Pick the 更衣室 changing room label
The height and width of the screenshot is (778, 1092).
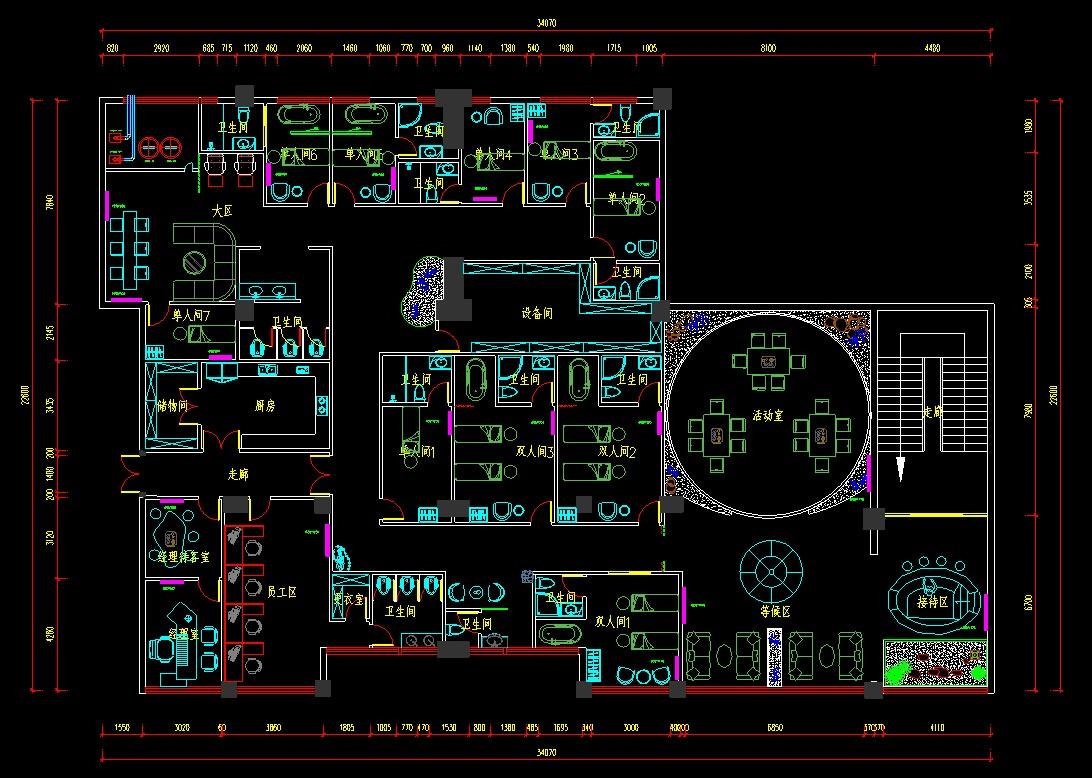(x=348, y=599)
